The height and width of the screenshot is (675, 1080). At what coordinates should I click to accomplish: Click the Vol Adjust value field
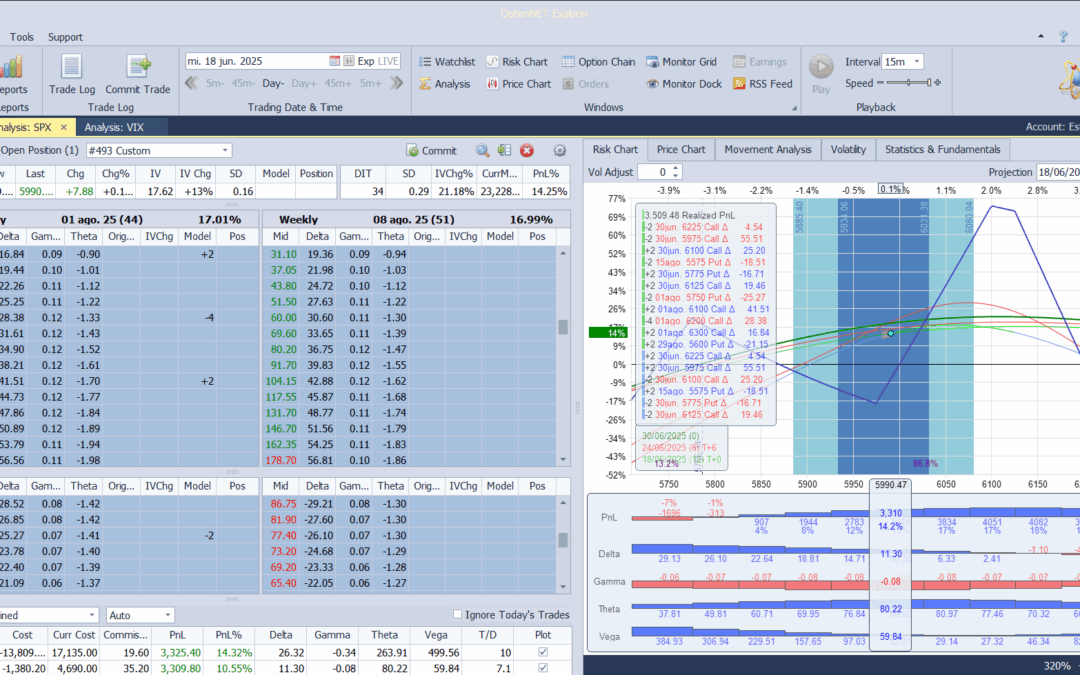click(654, 172)
